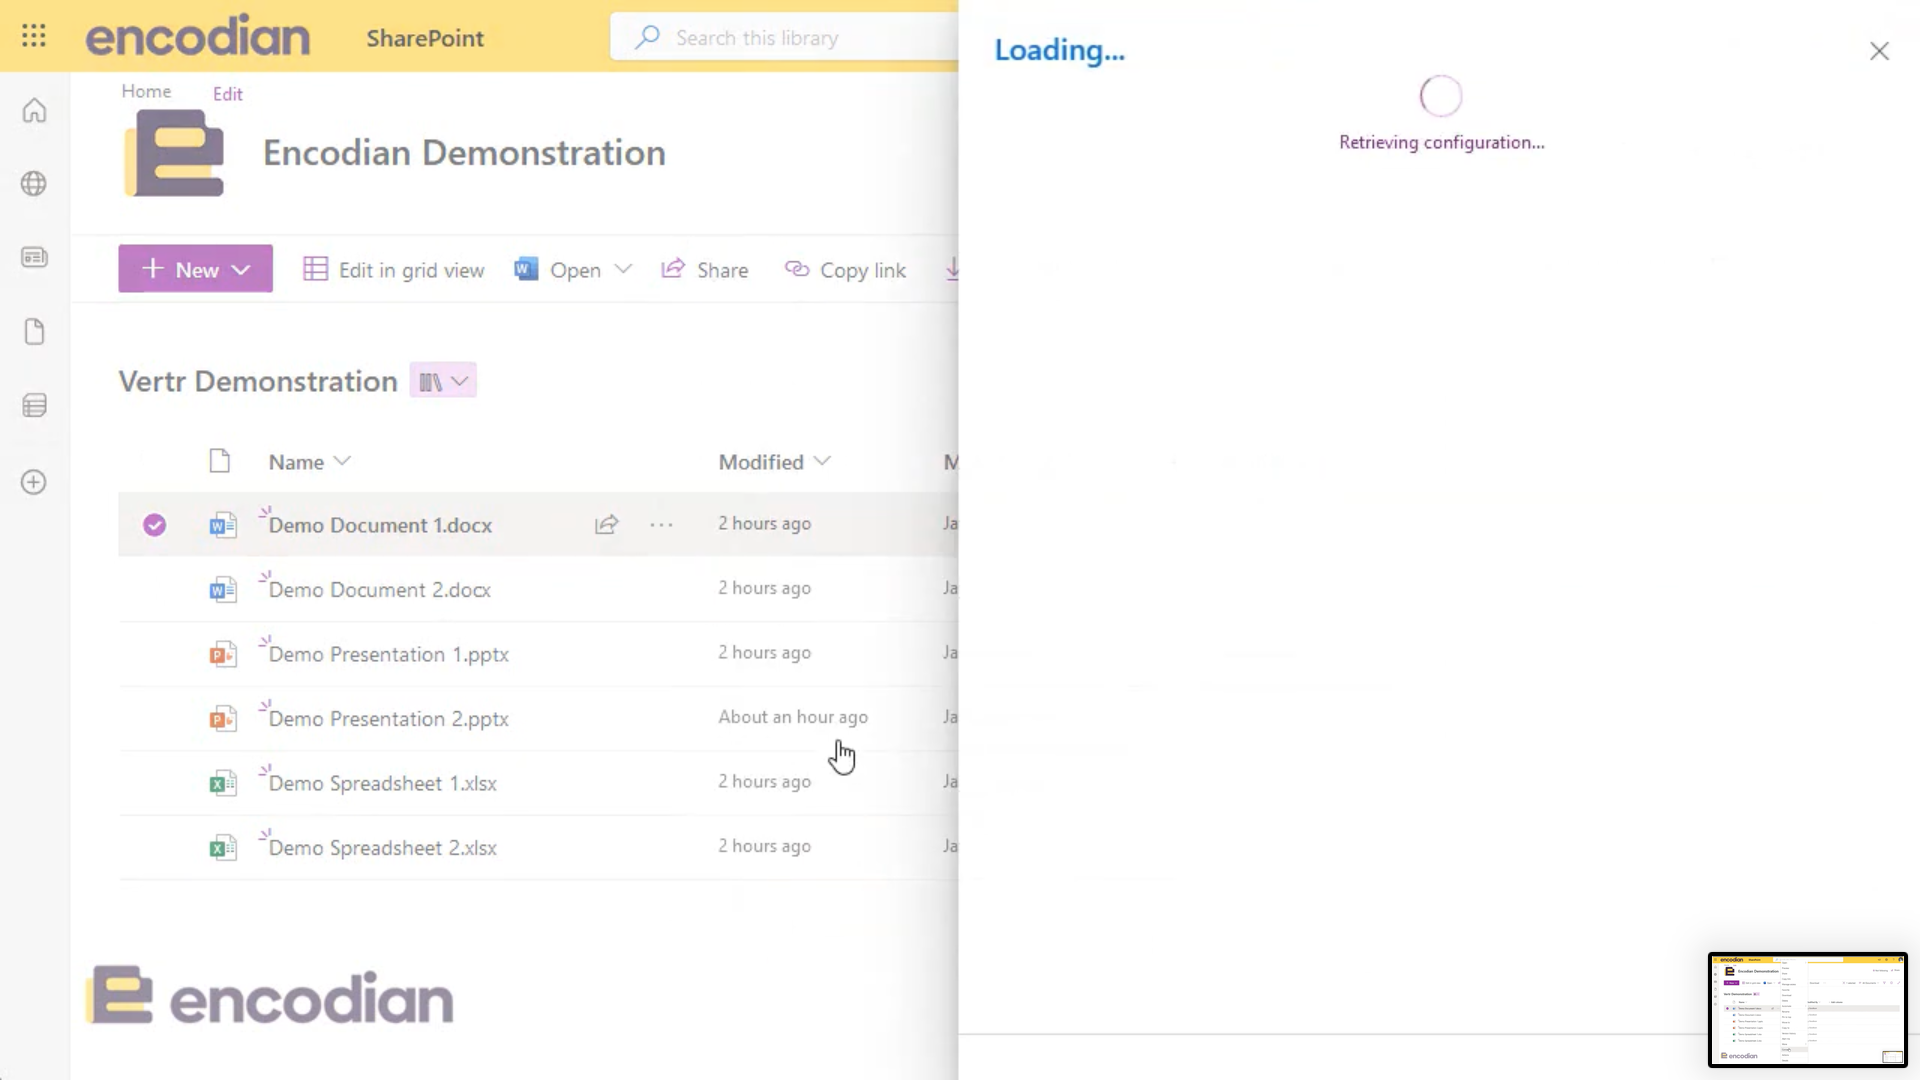Click the Word icon of Demo Document 1.docx
1920x1080 pixels.
click(222, 525)
